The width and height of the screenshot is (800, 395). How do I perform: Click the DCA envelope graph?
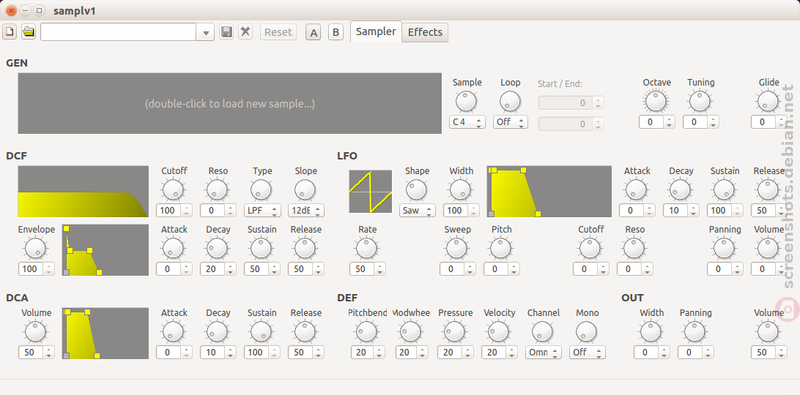click(x=105, y=333)
